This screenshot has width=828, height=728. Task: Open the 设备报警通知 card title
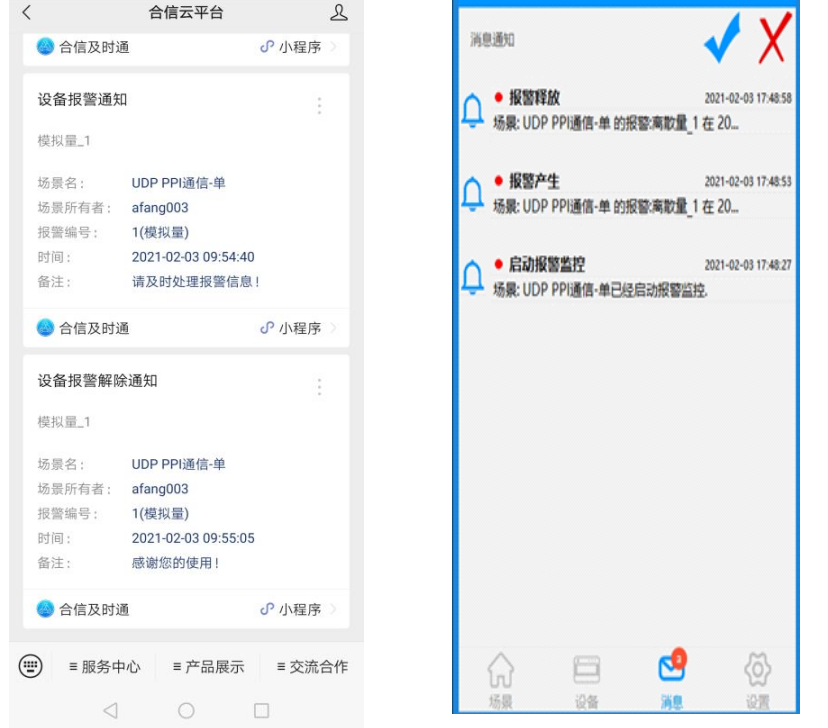82,99
